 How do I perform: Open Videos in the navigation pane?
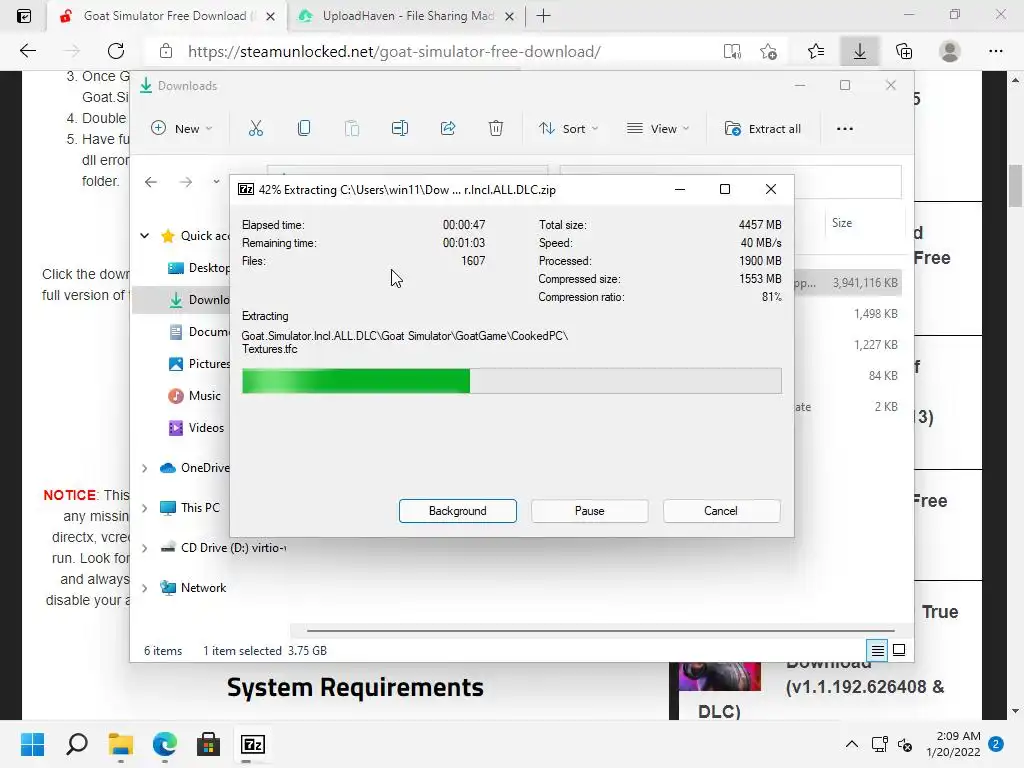tap(196, 428)
